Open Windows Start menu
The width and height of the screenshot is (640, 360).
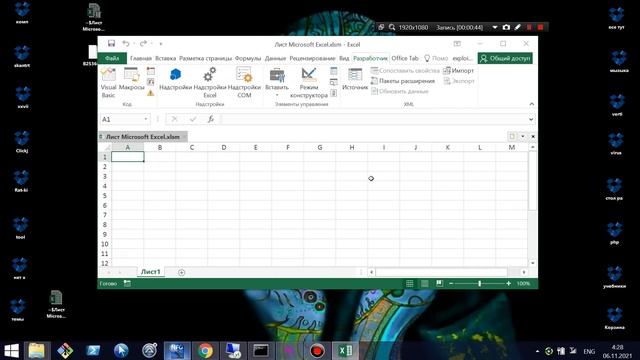coord(11,351)
